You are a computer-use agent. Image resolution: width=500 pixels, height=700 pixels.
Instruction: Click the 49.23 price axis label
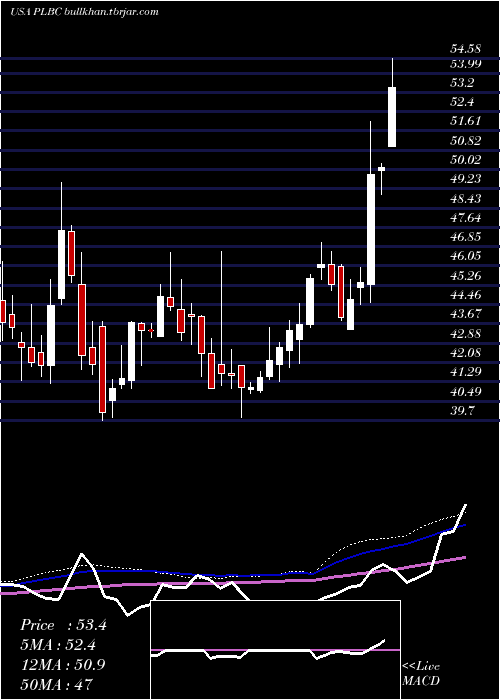click(465, 179)
